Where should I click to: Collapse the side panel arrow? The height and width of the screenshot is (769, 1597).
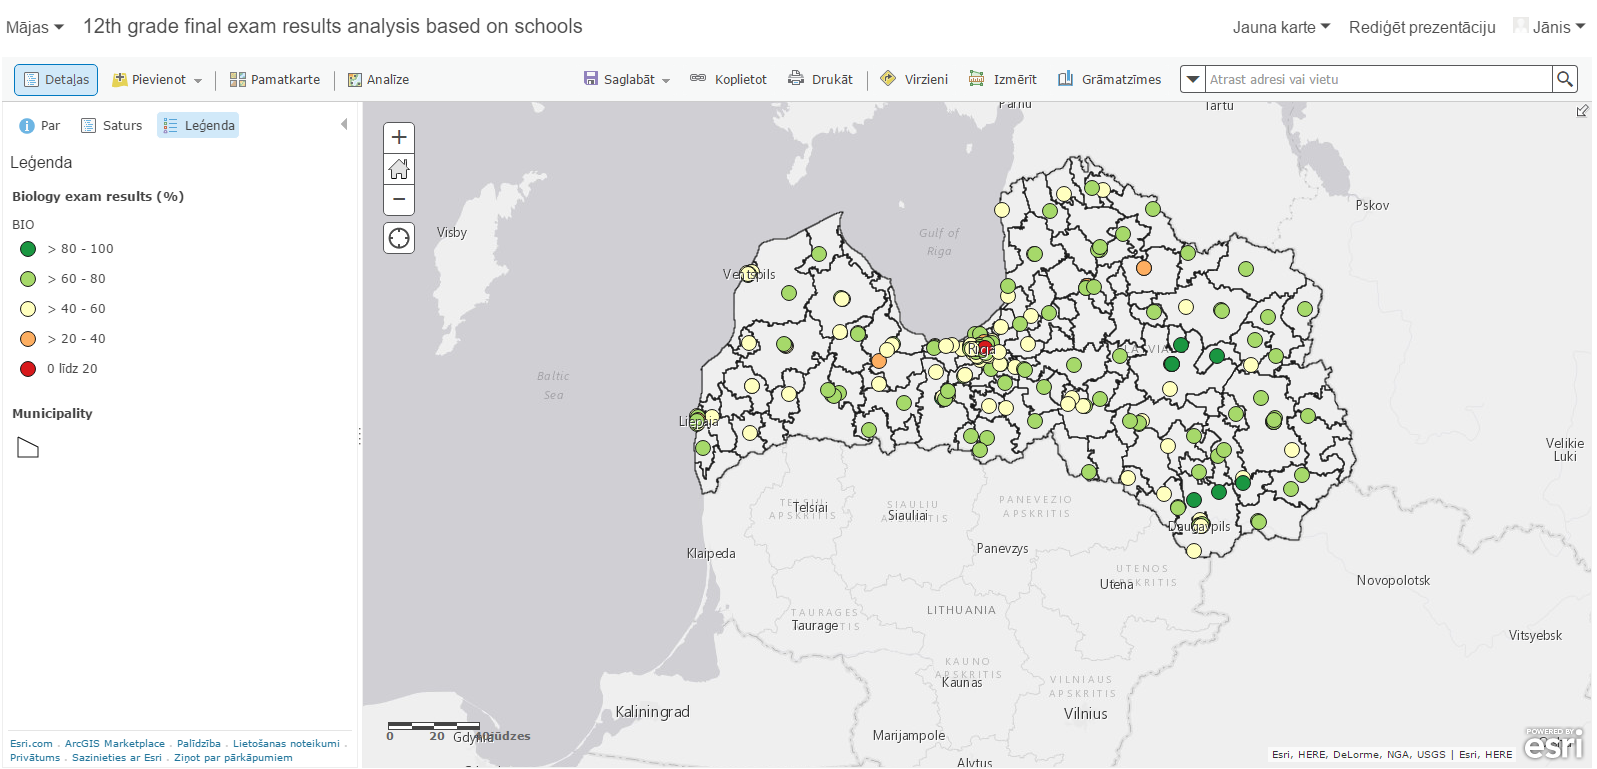[344, 125]
